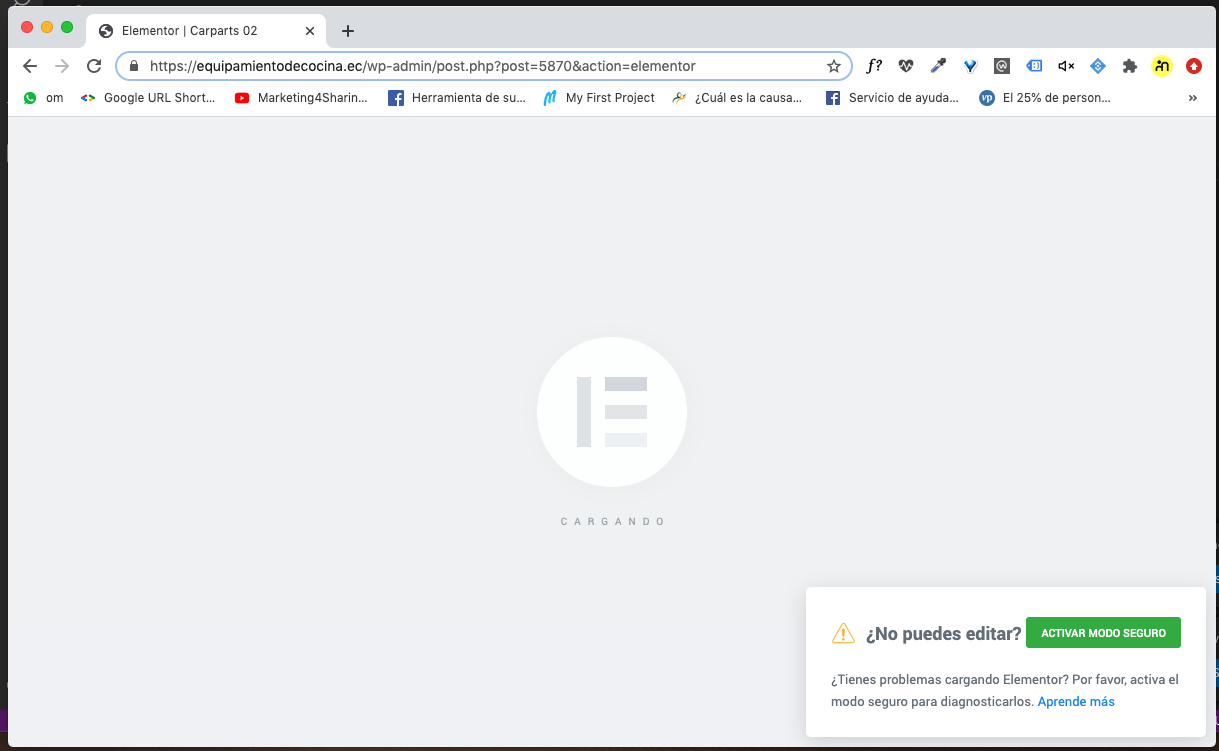Open the WhatFont (f?) extension
The height and width of the screenshot is (751, 1219).
coord(874,66)
